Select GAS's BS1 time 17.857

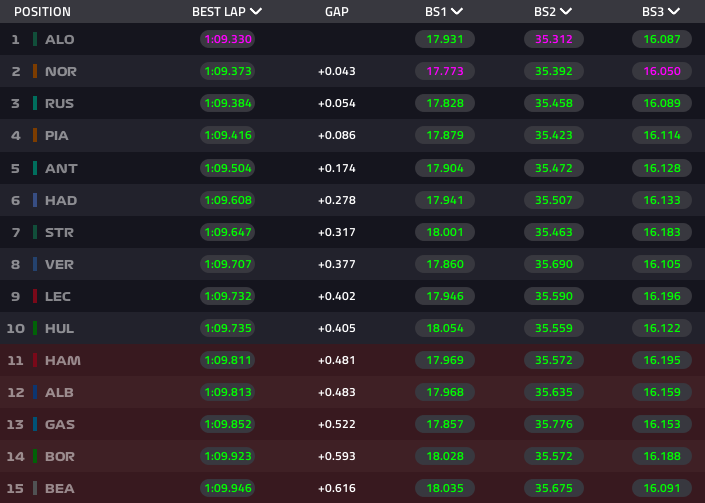[445, 424]
